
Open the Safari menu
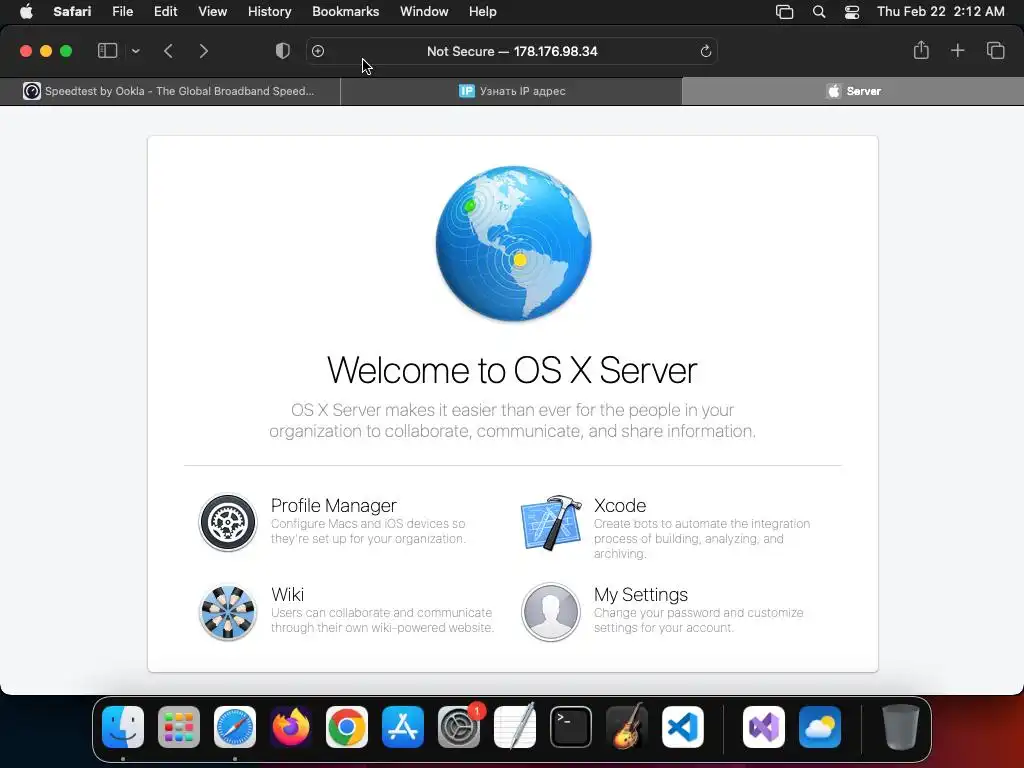point(72,11)
